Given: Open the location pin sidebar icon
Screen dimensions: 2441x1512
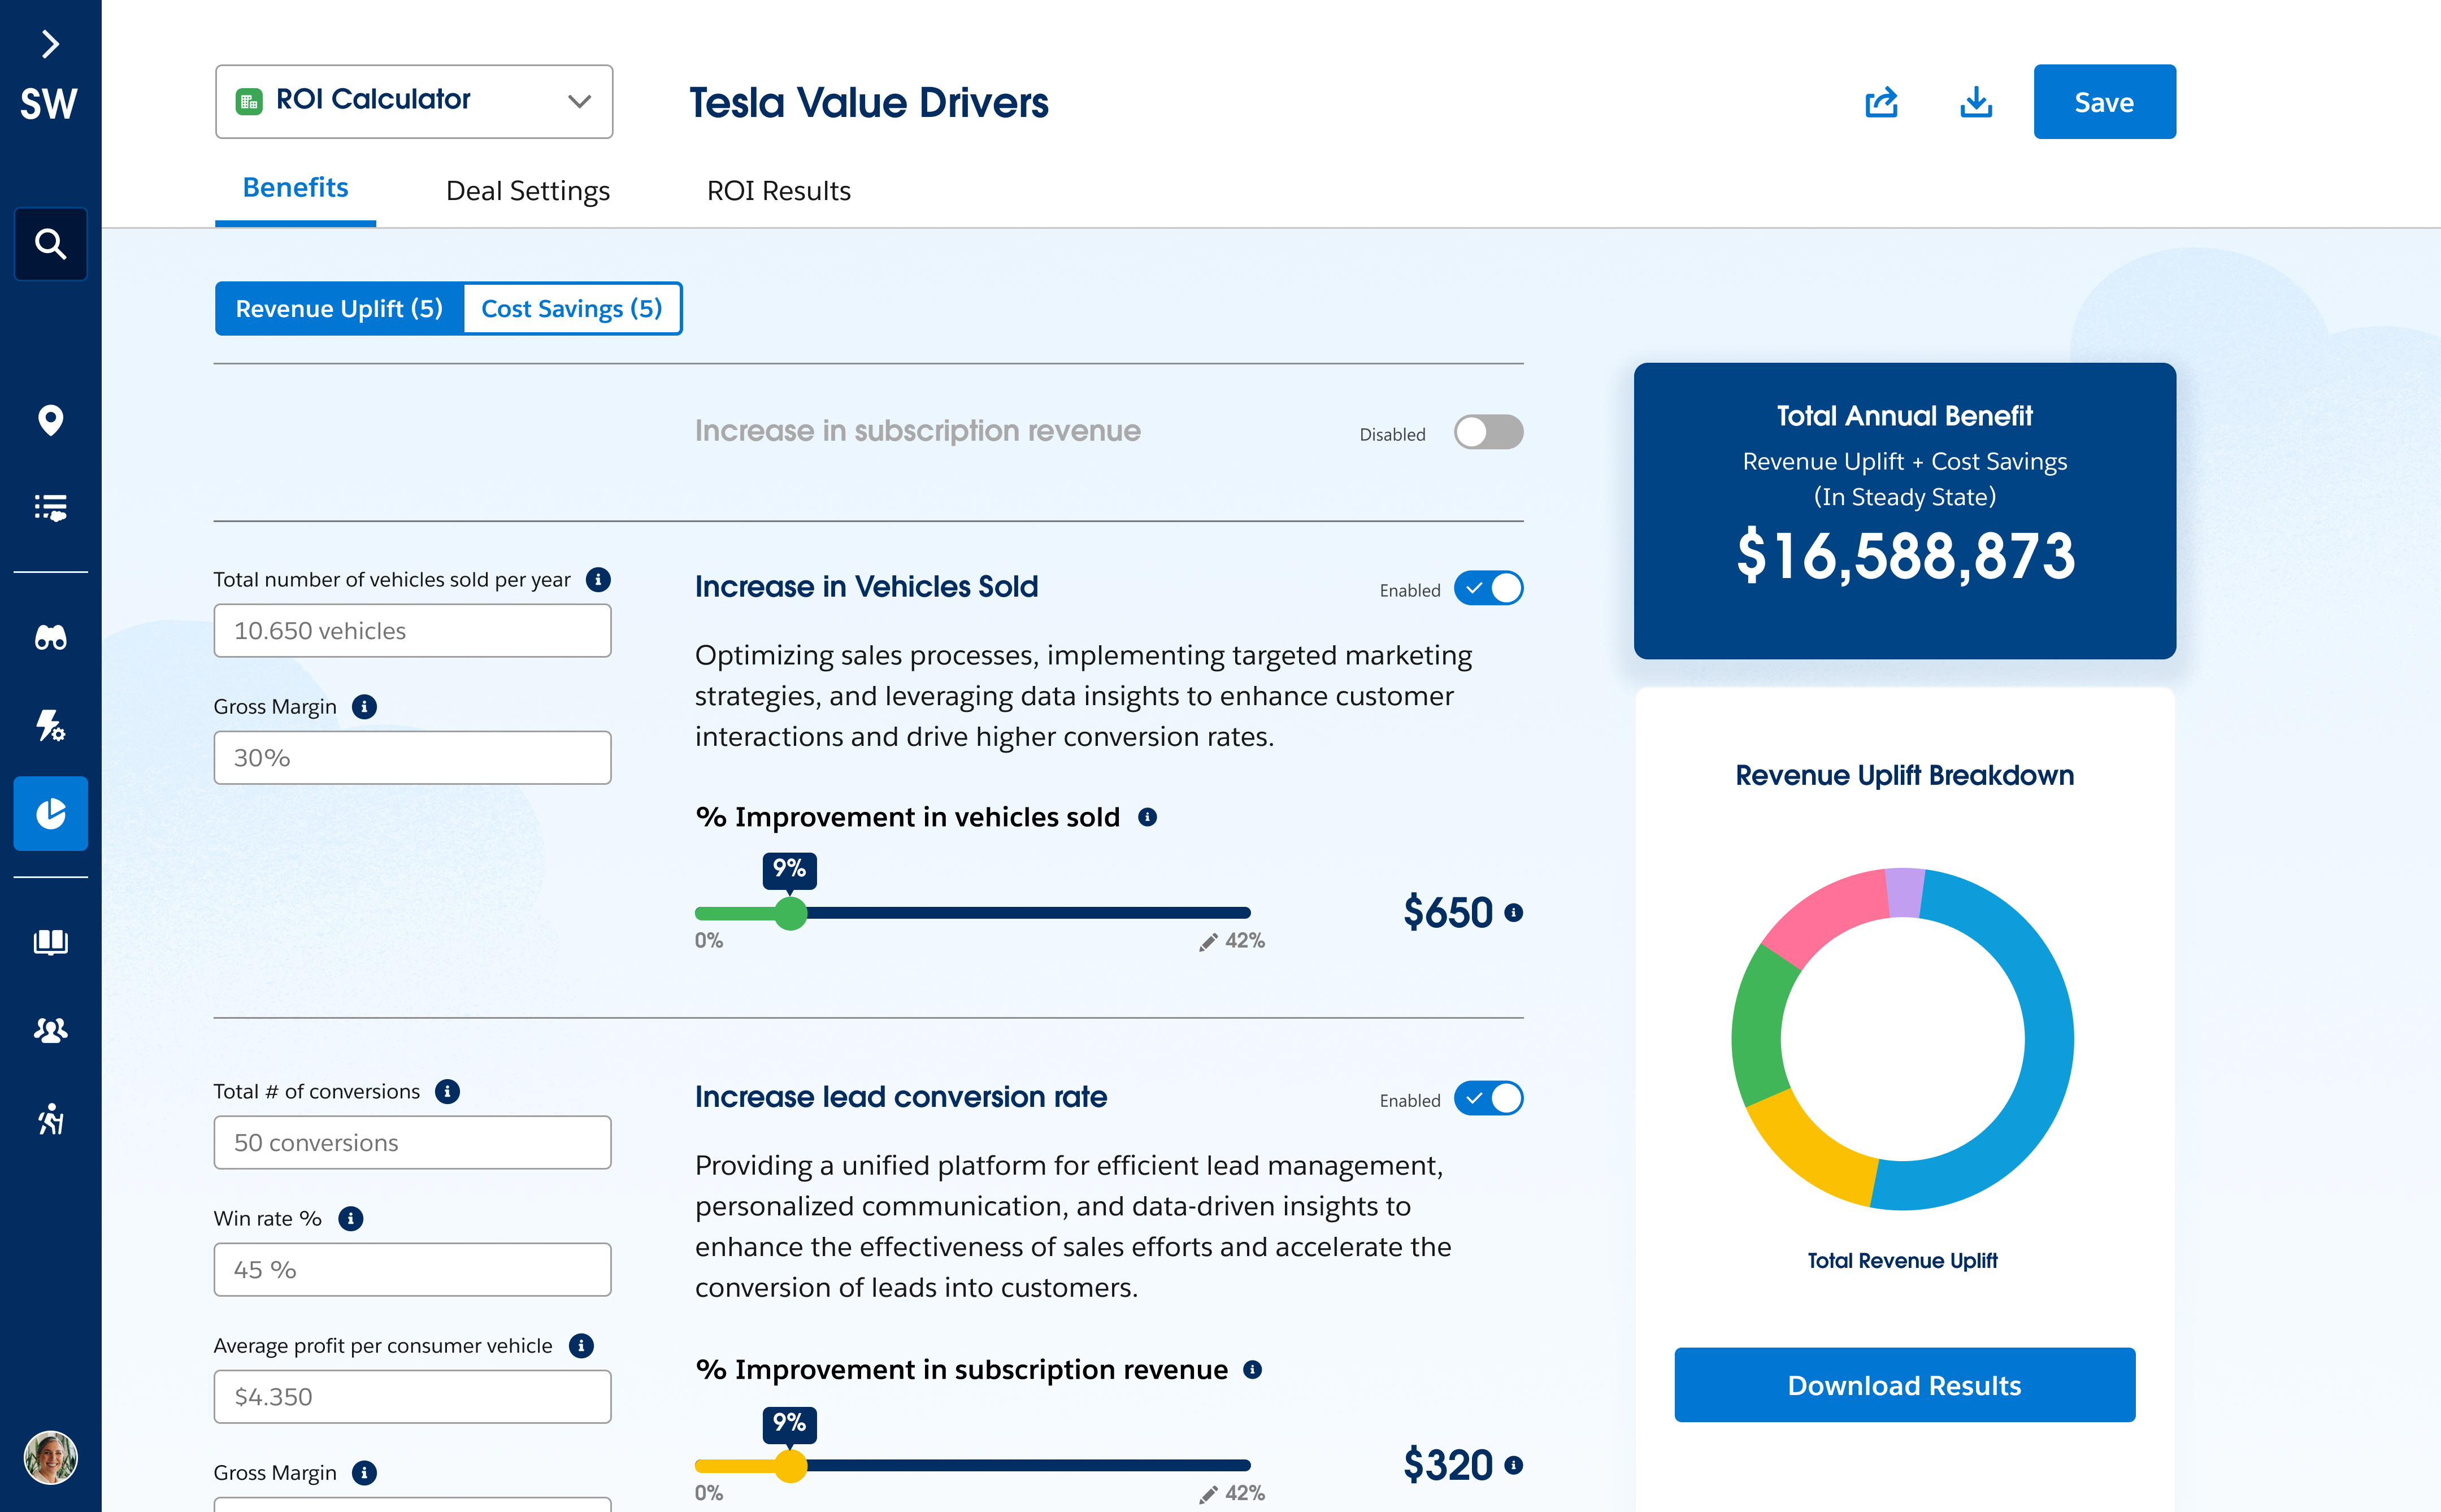Looking at the screenshot, I should point(50,420).
